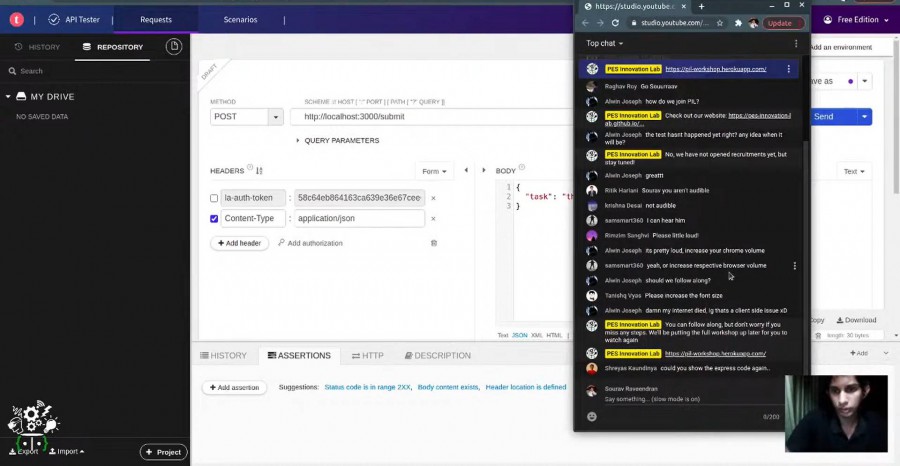Enable the la-auth-token header checkbox
Screen dimensions: 900x466
[x=214, y=198]
